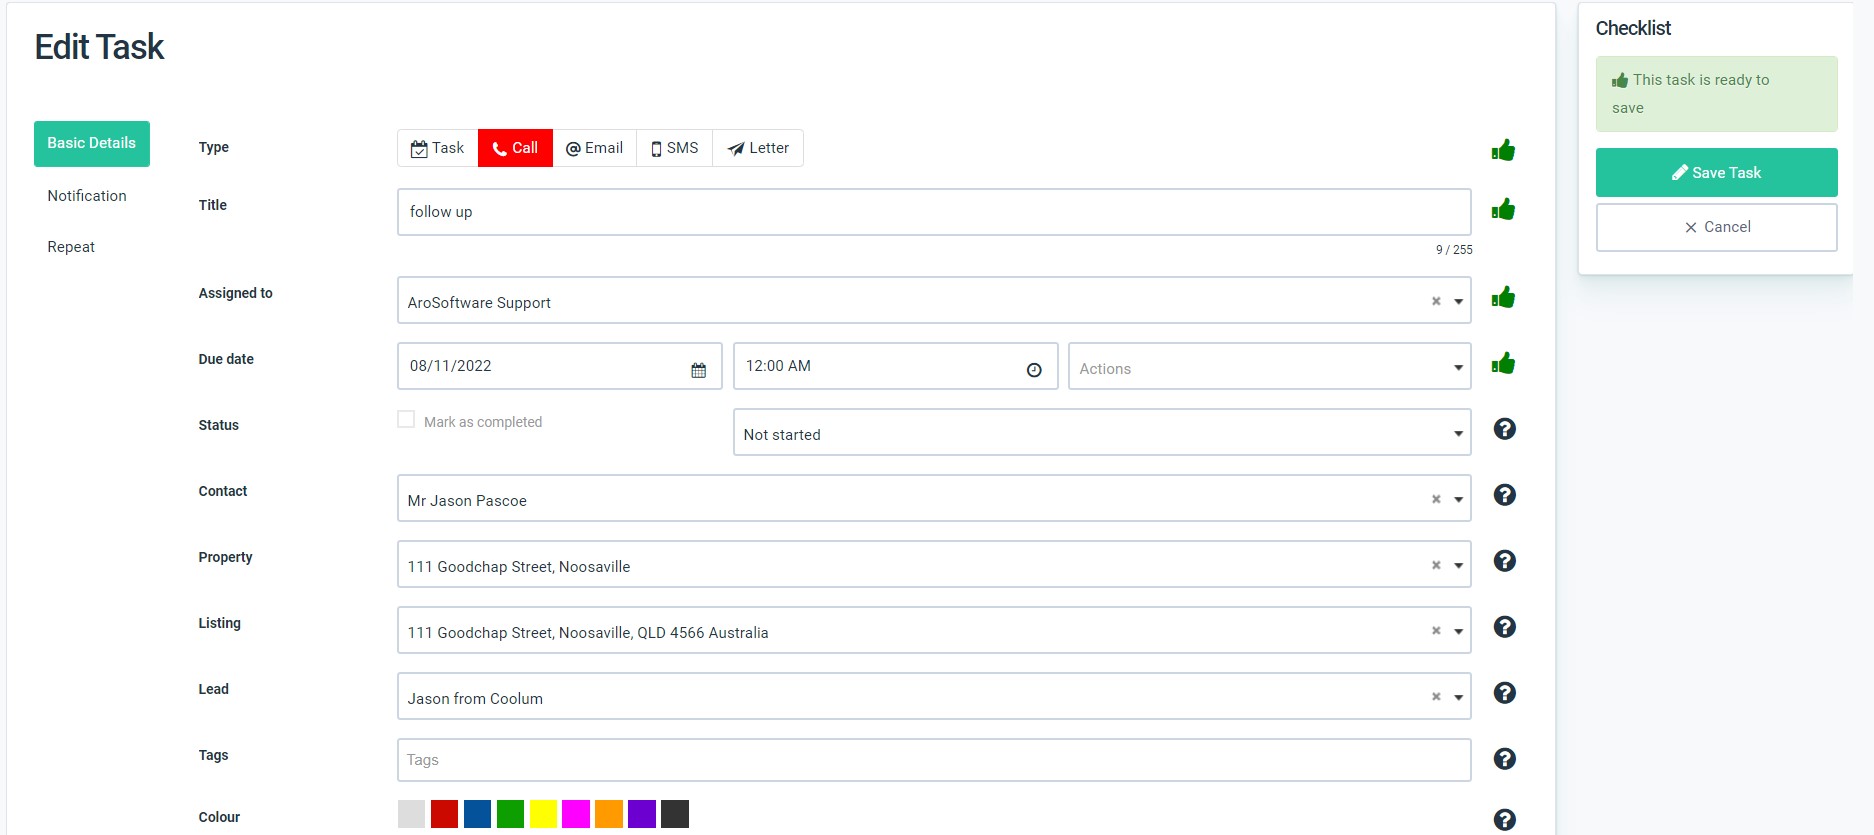The height and width of the screenshot is (835, 1874).
Task: Pick the red colour swatch
Action: point(444,814)
